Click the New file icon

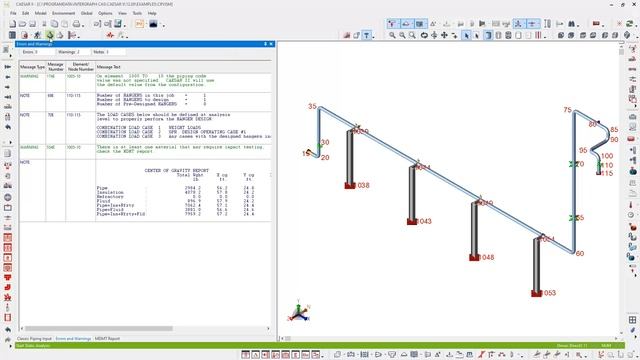13,24
